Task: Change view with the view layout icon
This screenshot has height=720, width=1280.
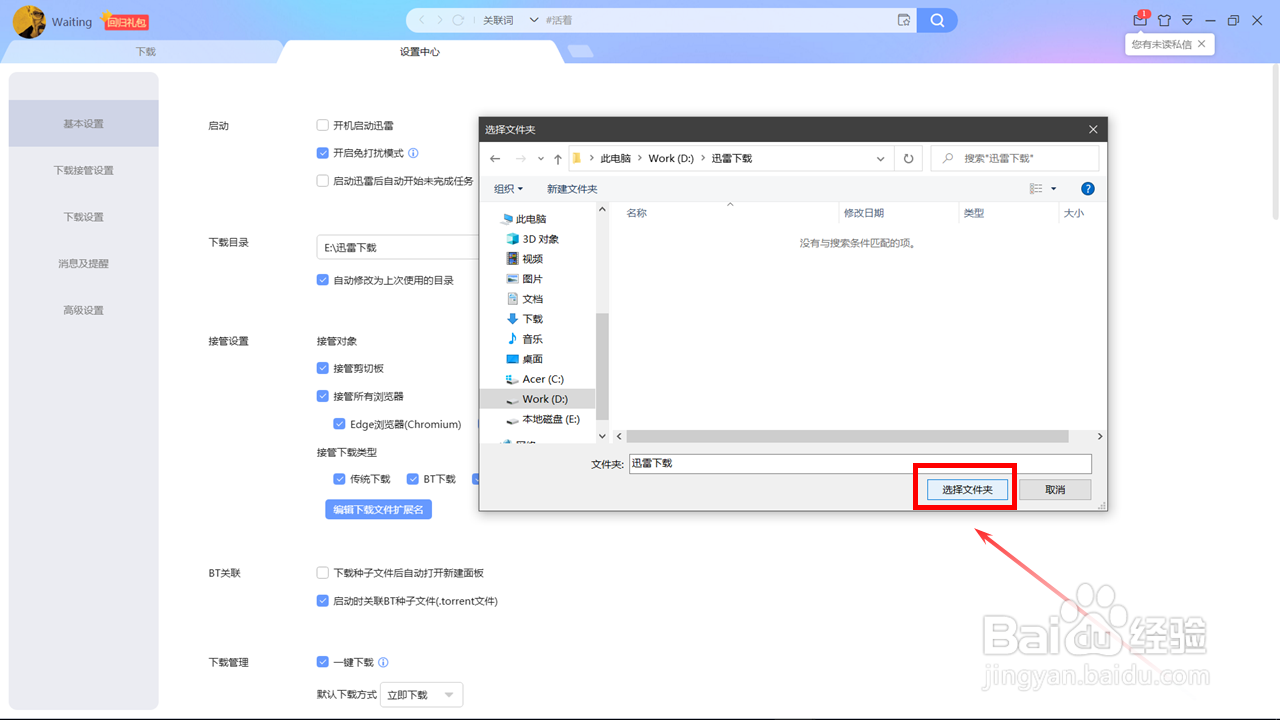Action: coord(1037,189)
